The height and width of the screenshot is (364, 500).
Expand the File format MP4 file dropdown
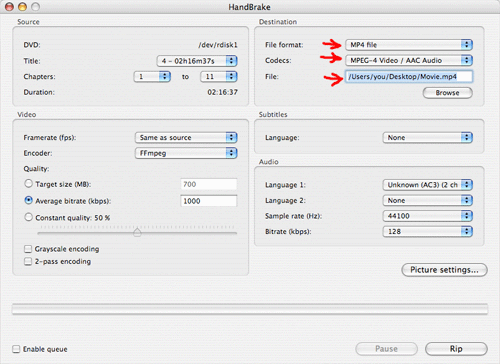(x=409, y=45)
